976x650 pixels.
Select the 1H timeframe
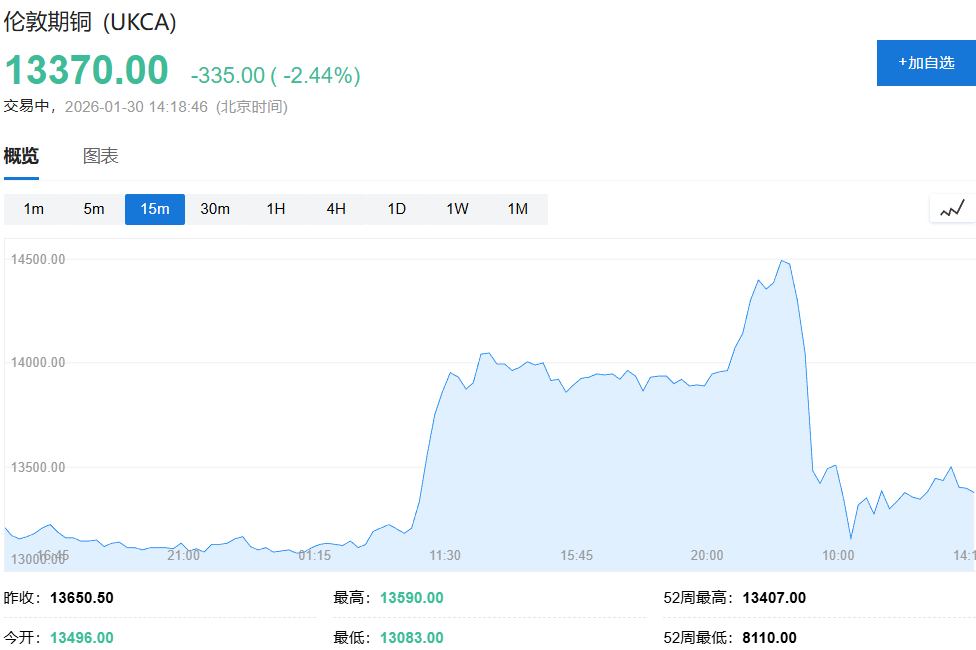click(x=275, y=209)
